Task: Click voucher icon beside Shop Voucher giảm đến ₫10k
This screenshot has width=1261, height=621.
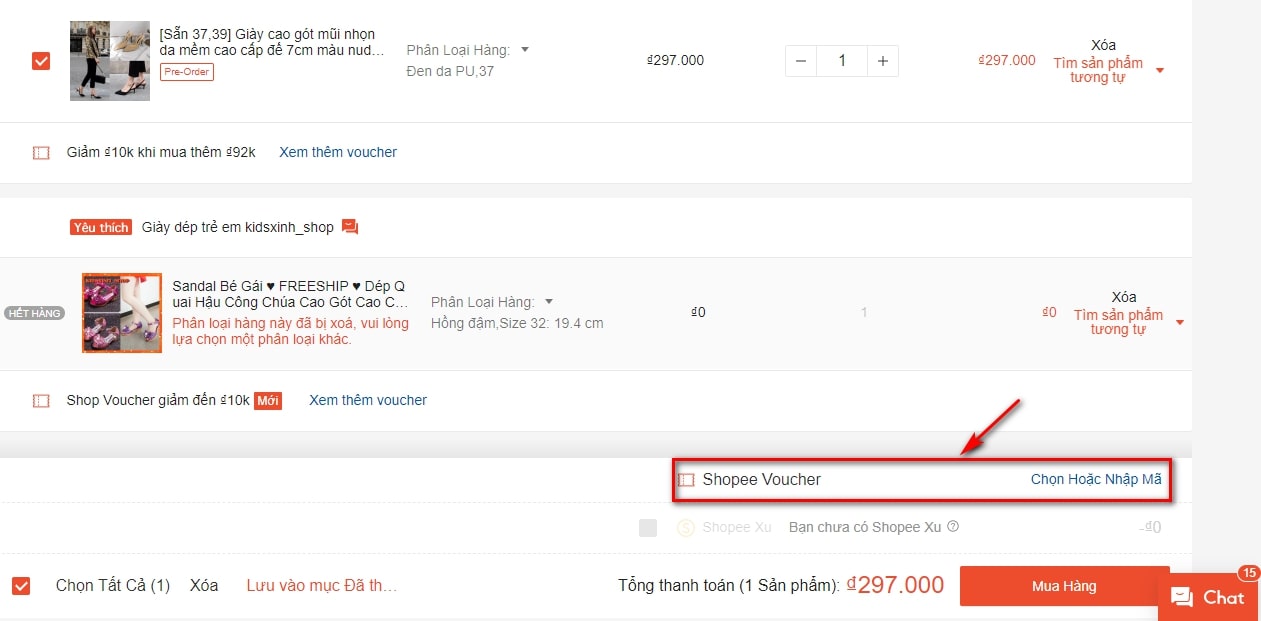Action: [x=41, y=401]
